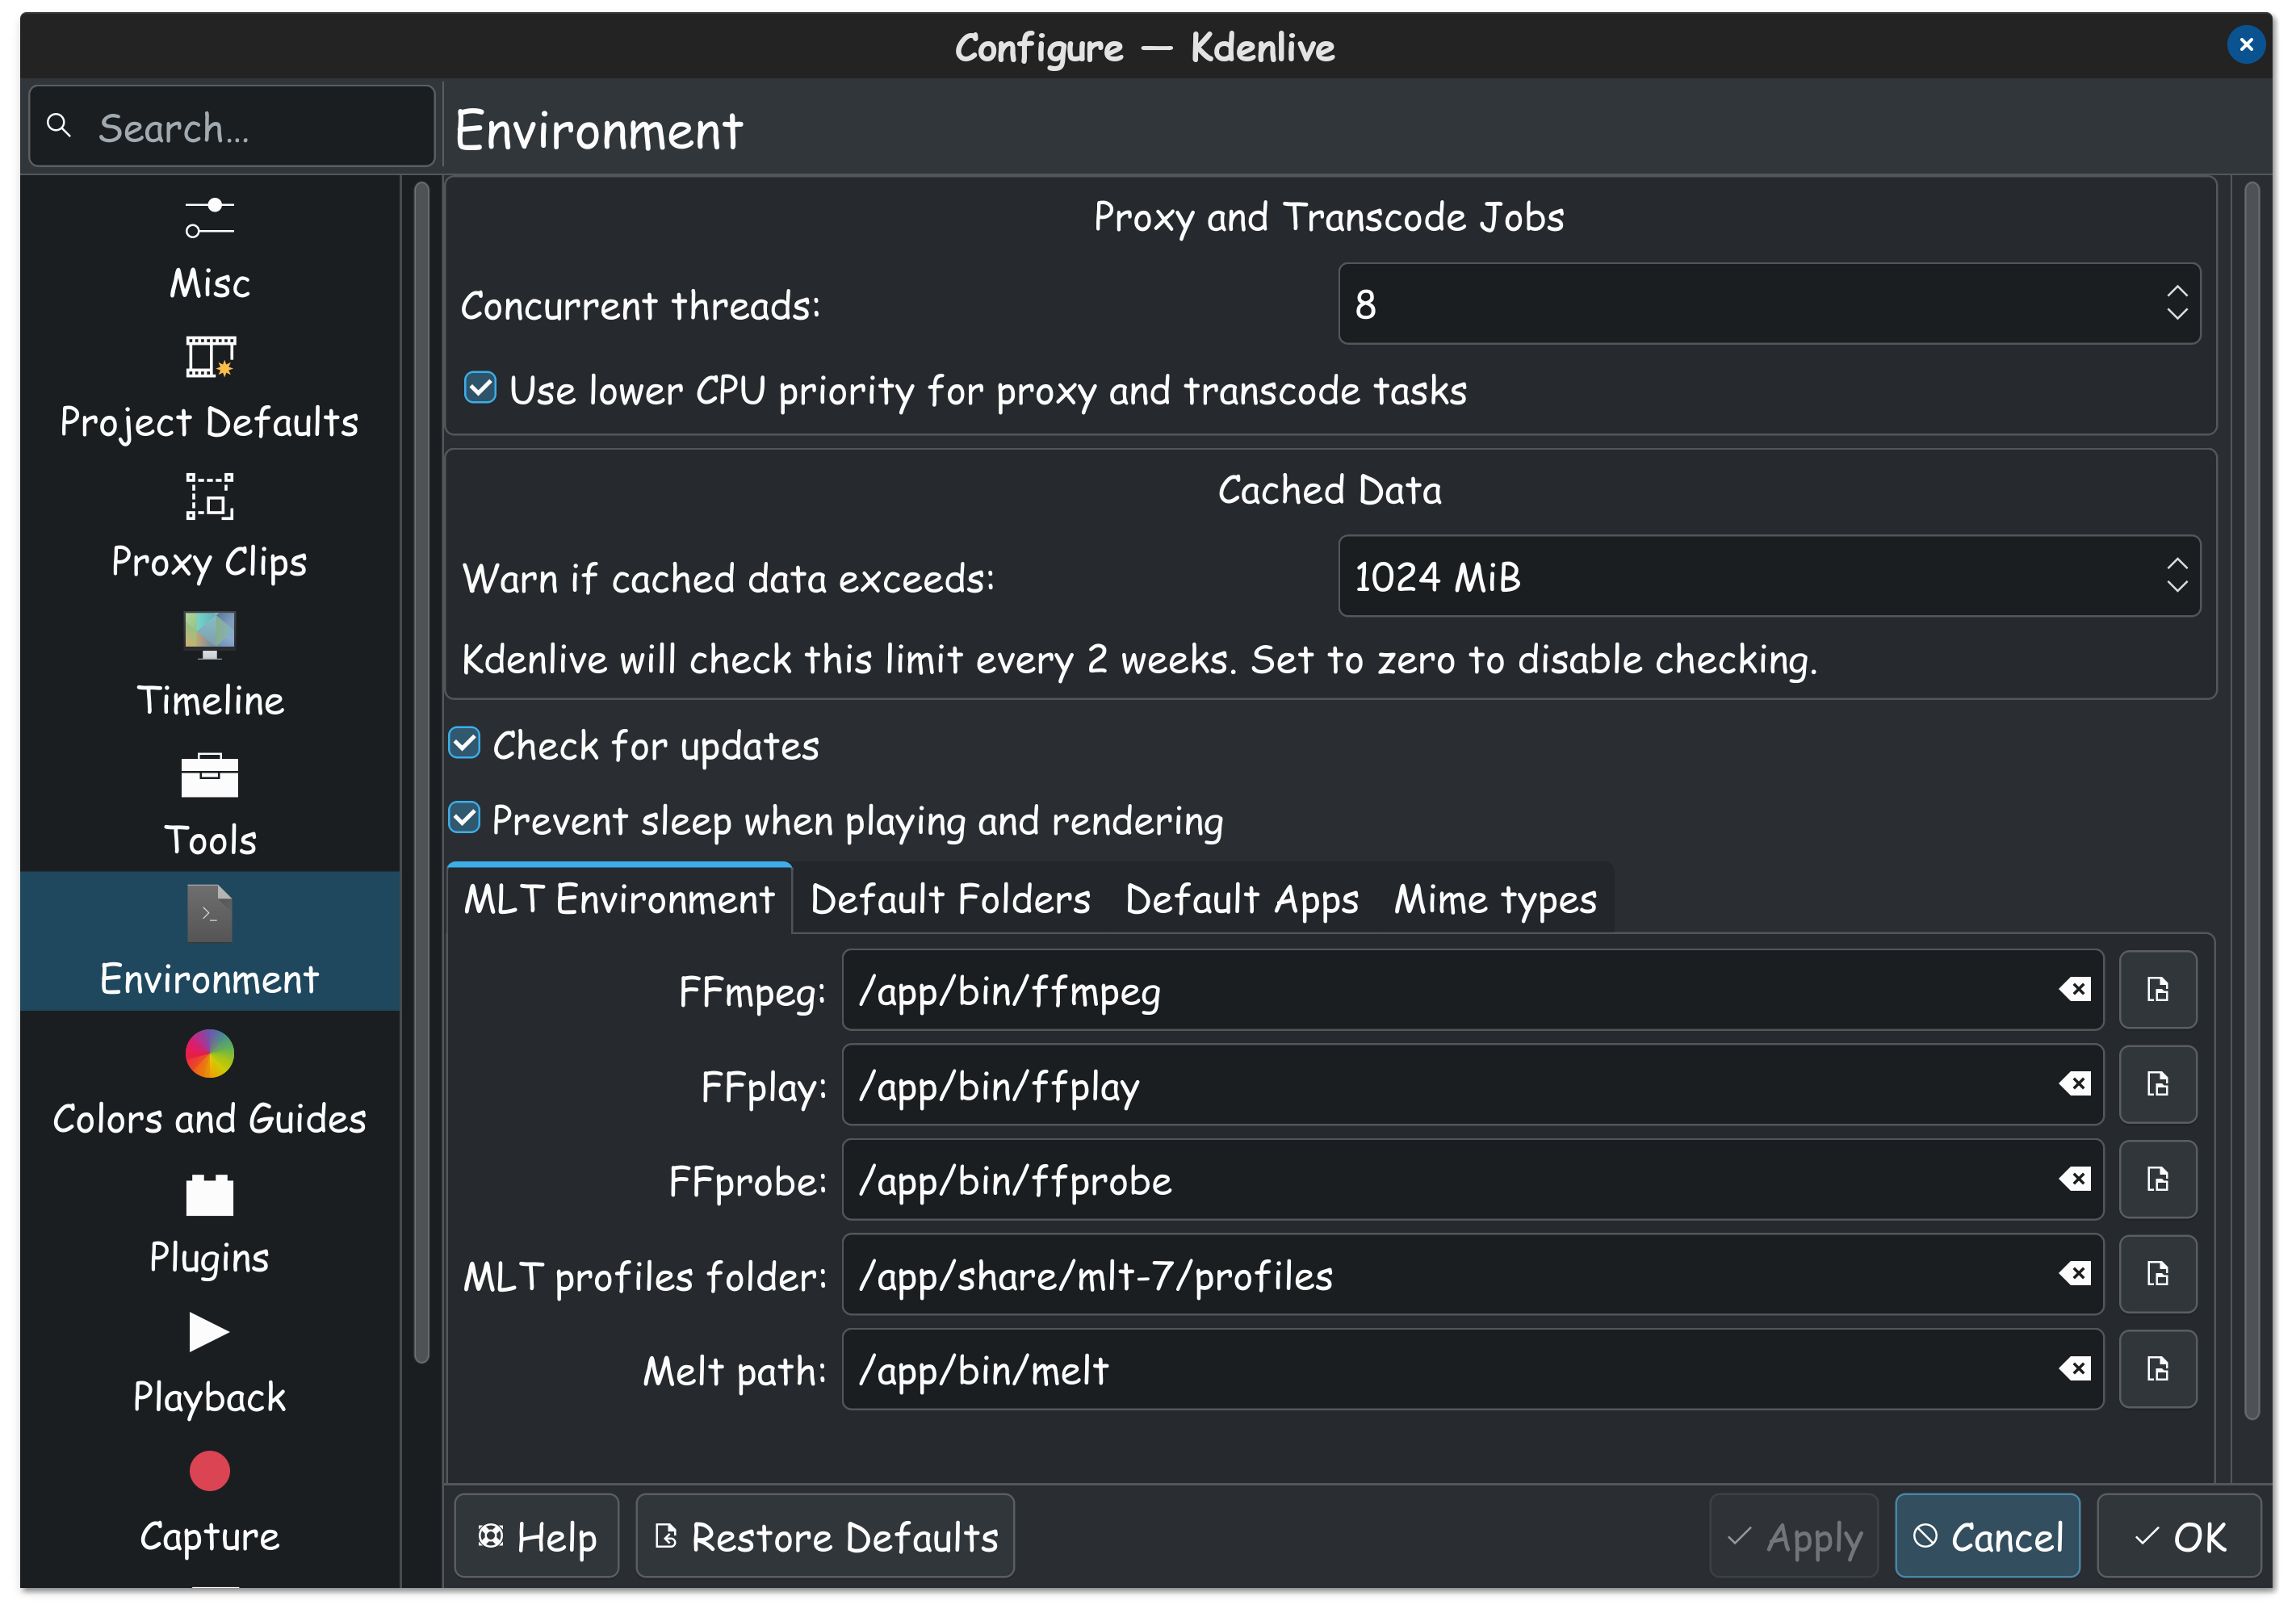Clear the FFmpeg path field
This screenshot has height=1613, width=2296.
(2075, 990)
